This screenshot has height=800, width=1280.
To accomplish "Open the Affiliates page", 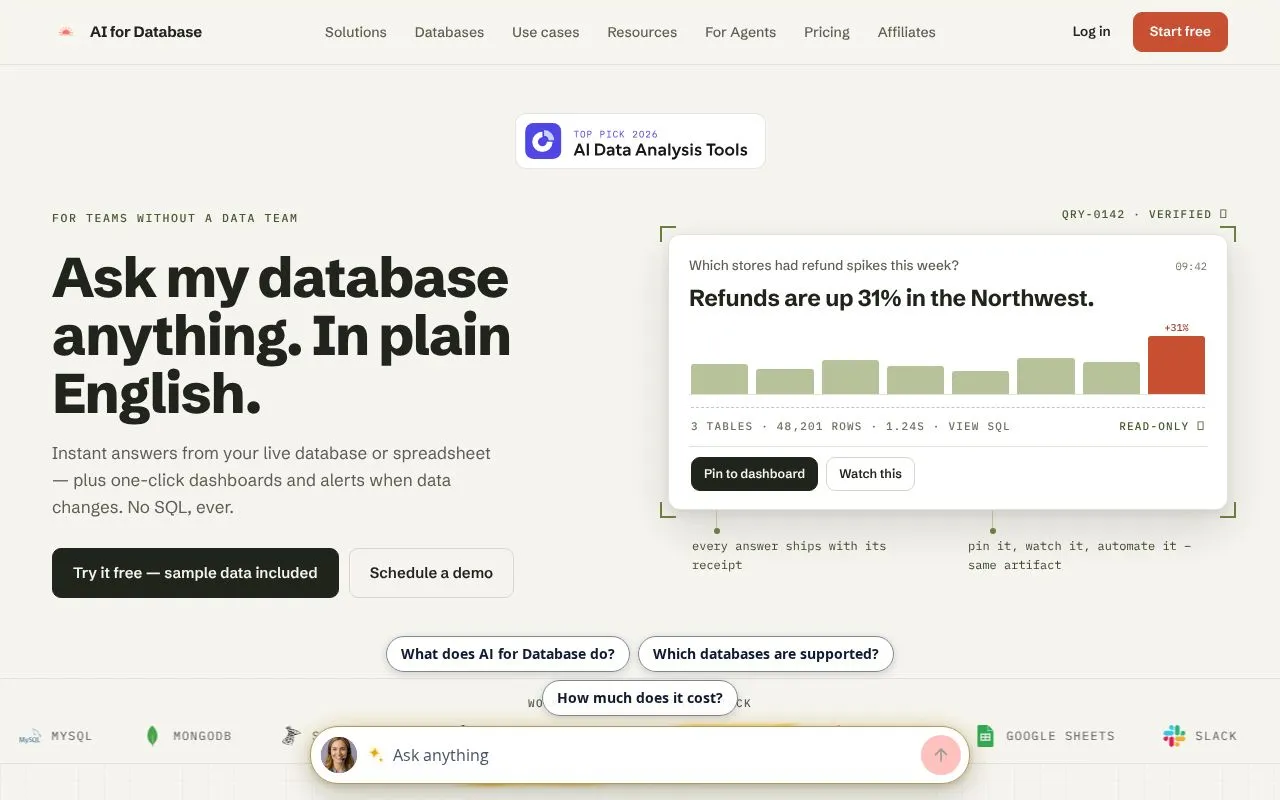I will coord(907,32).
